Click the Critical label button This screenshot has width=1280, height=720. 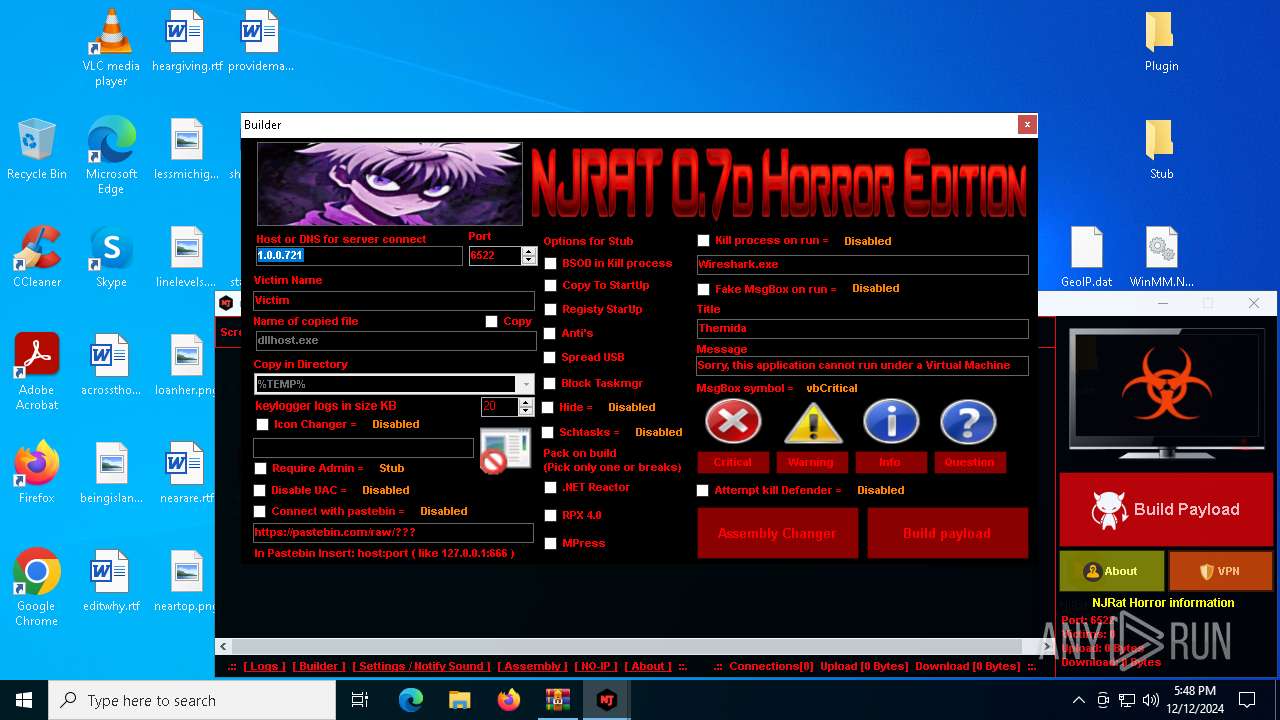coord(732,462)
